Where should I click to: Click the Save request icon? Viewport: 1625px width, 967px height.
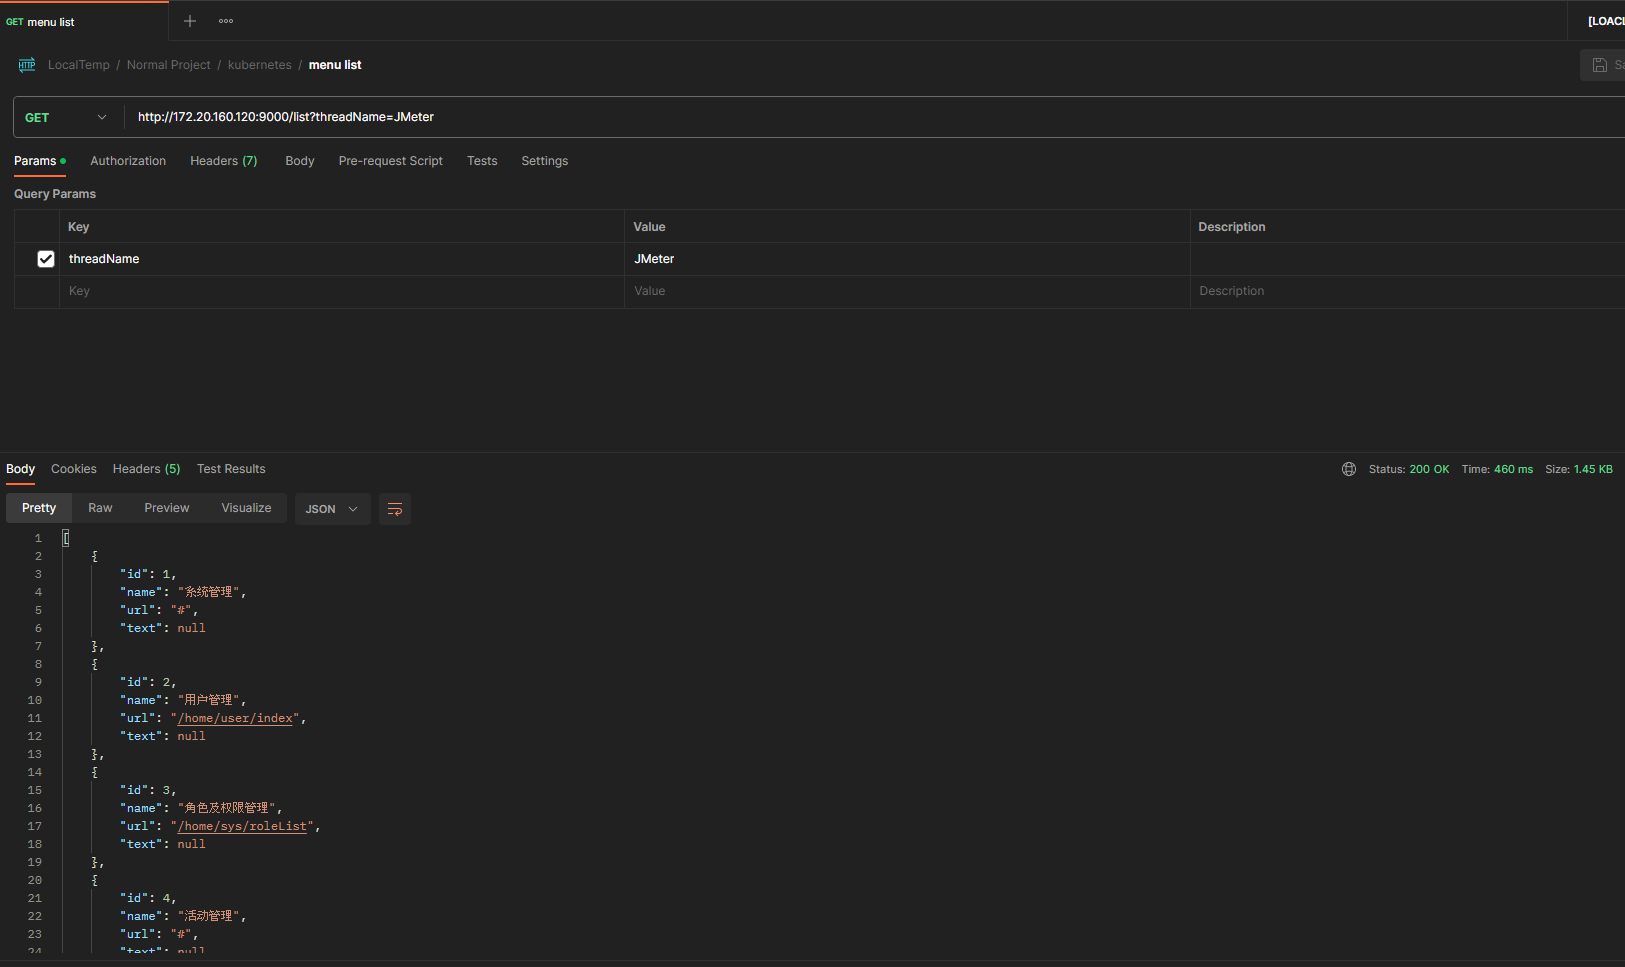[x=1600, y=65]
